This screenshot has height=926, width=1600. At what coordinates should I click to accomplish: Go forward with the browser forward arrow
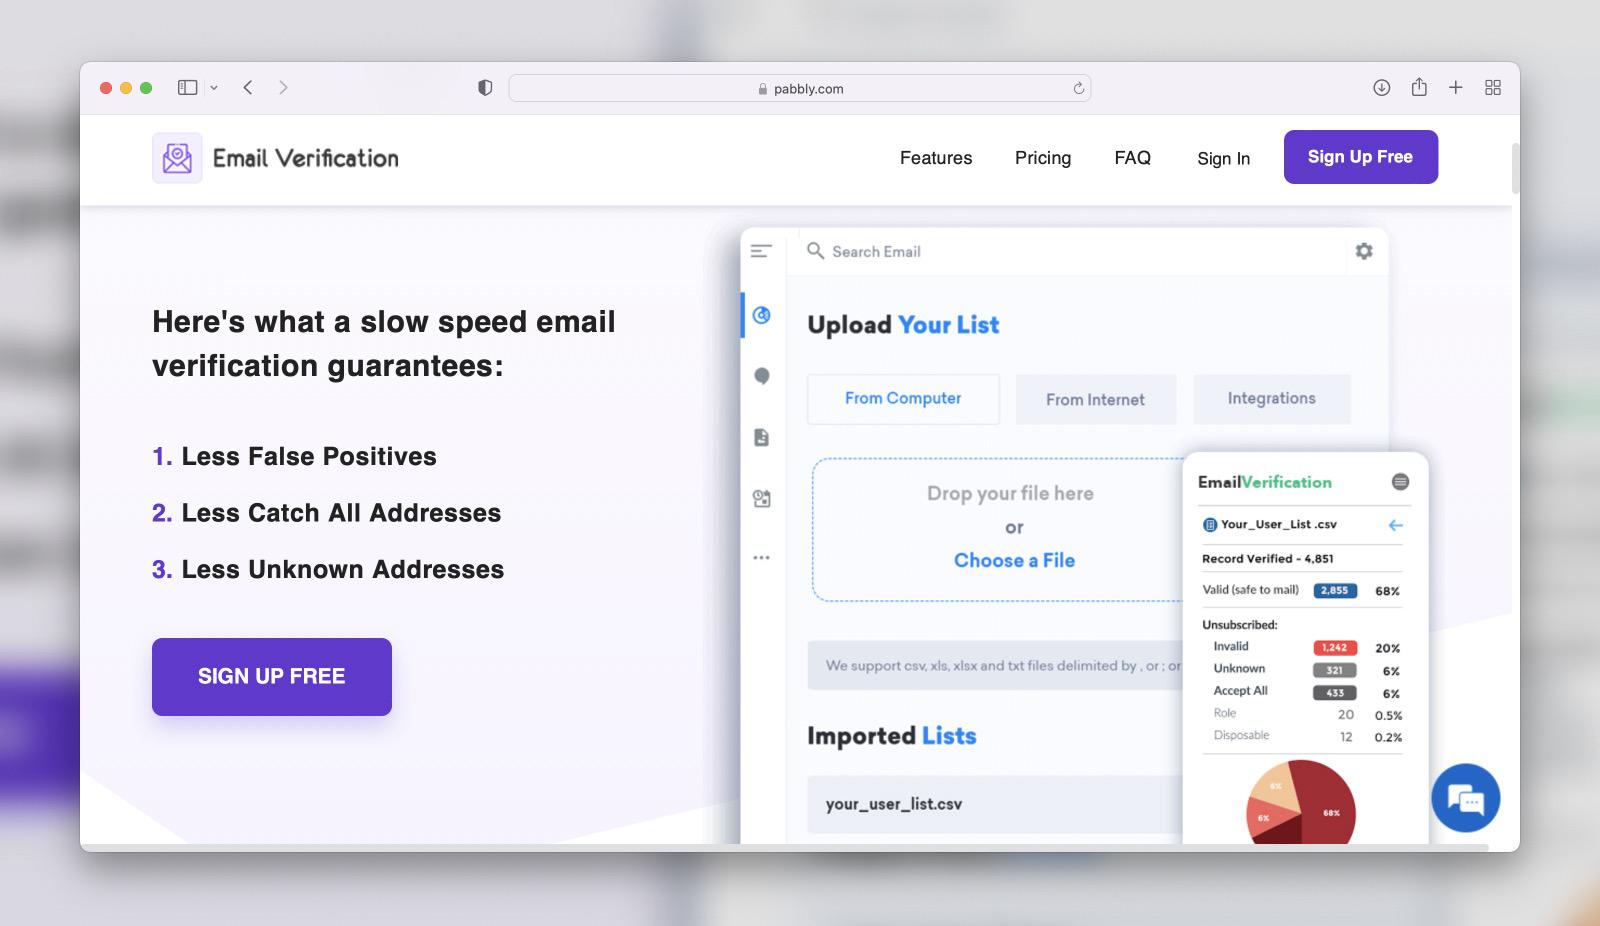point(283,88)
